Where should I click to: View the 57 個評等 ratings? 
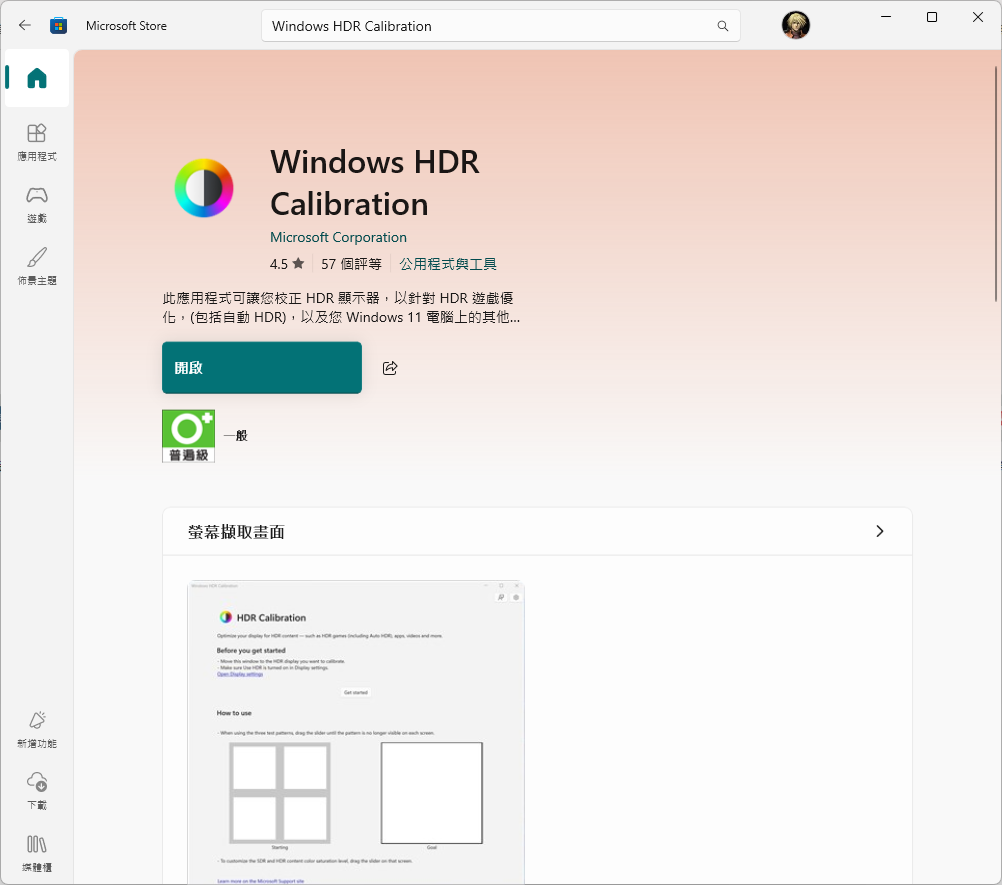click(351, 264)
